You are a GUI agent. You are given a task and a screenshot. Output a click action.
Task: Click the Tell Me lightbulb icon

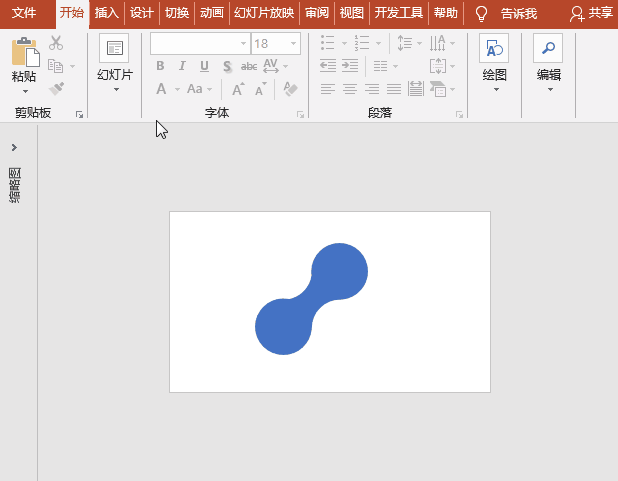coord(481,14)
